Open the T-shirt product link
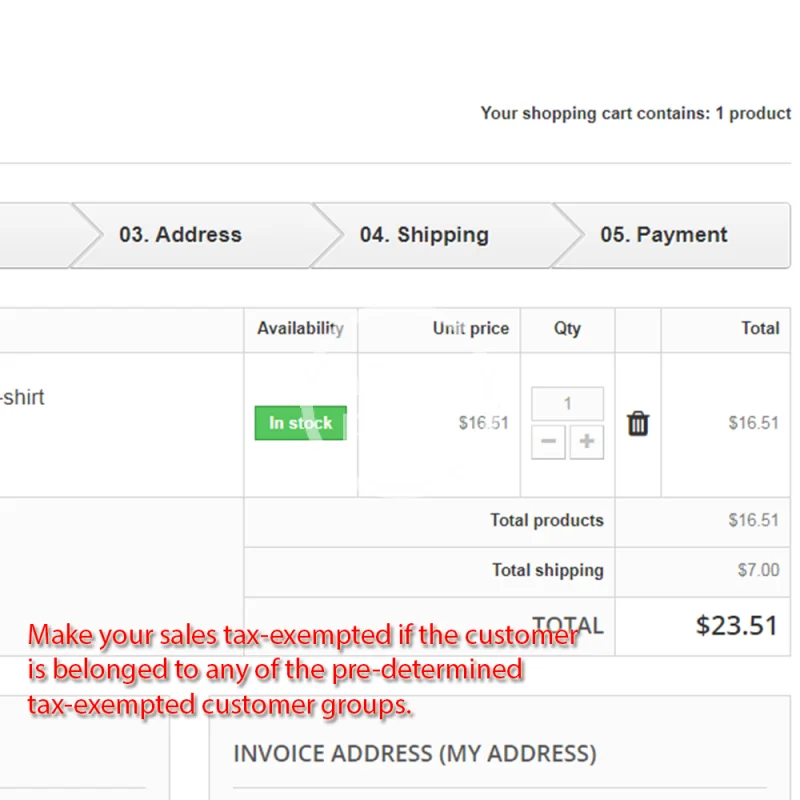The height and width of the screenshot is (800, 800). point(22,397)
